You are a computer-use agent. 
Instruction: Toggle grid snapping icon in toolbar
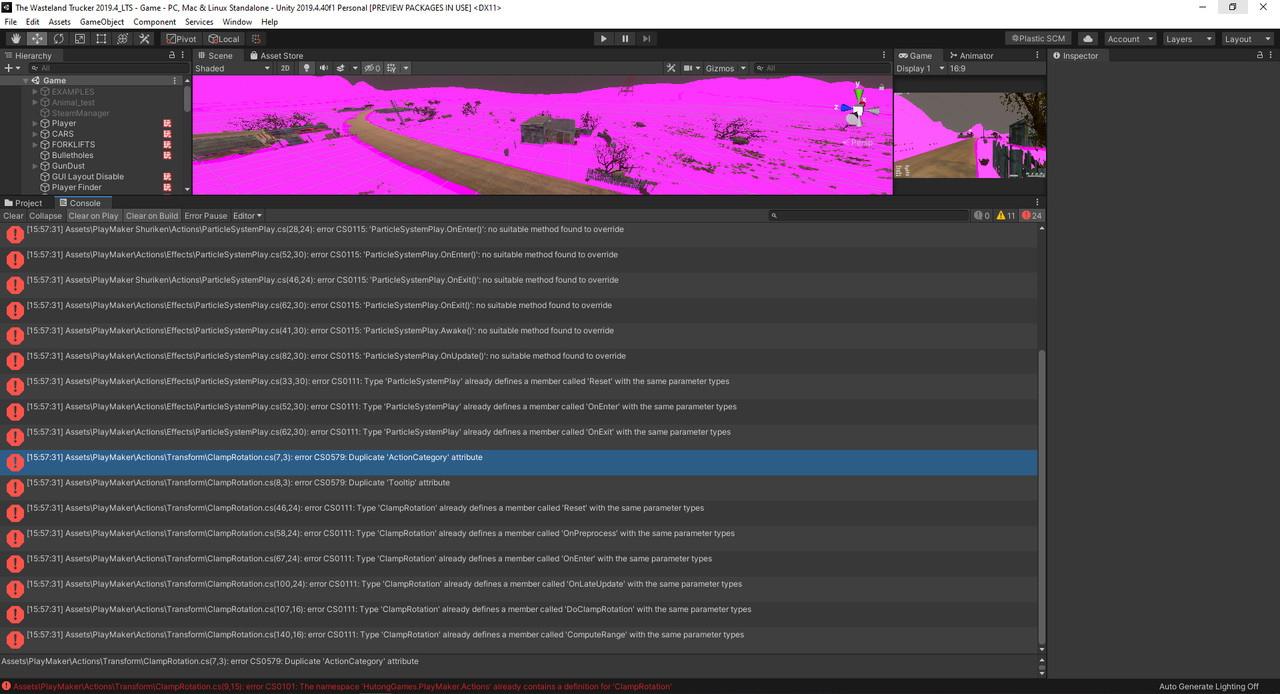point(257,39)
